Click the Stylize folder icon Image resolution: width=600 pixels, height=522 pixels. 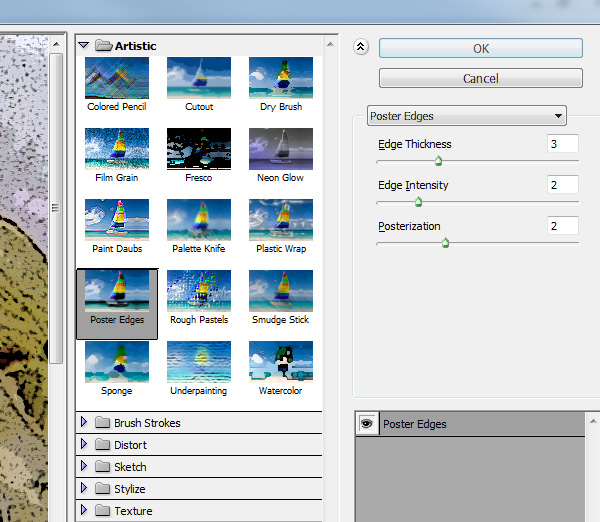[103, 488]
